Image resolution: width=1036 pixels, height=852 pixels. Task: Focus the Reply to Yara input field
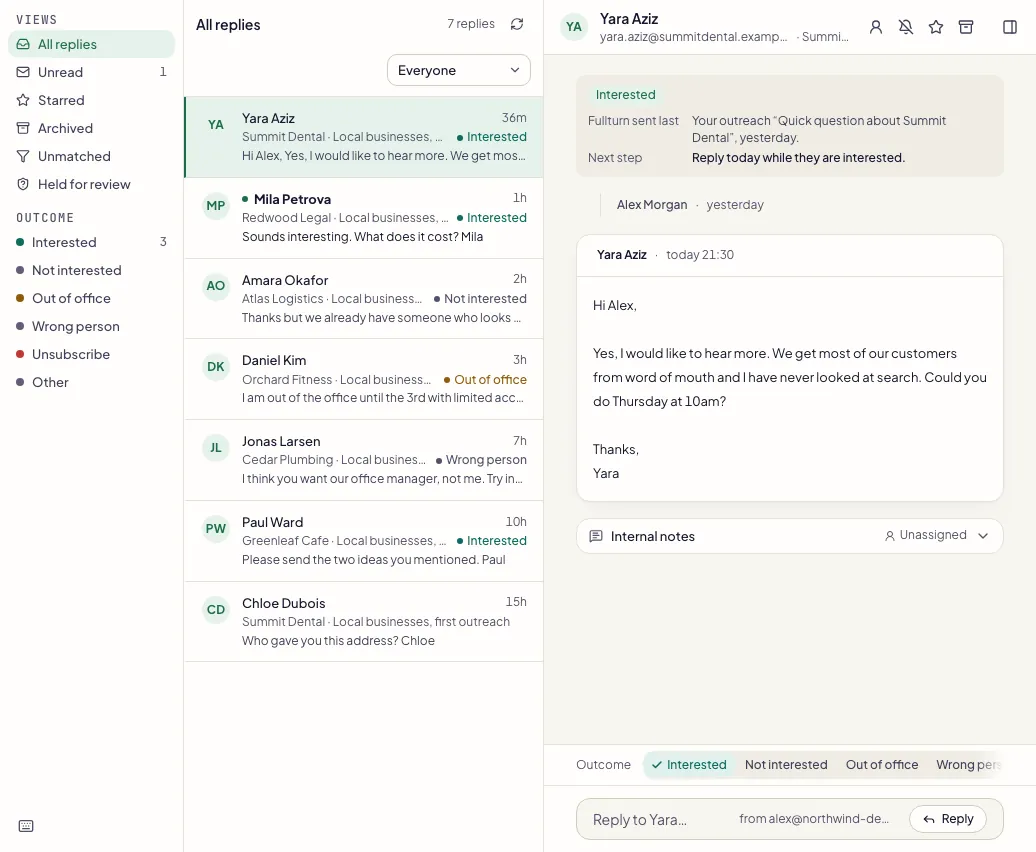pyautogui.click(x=790, y=820)
